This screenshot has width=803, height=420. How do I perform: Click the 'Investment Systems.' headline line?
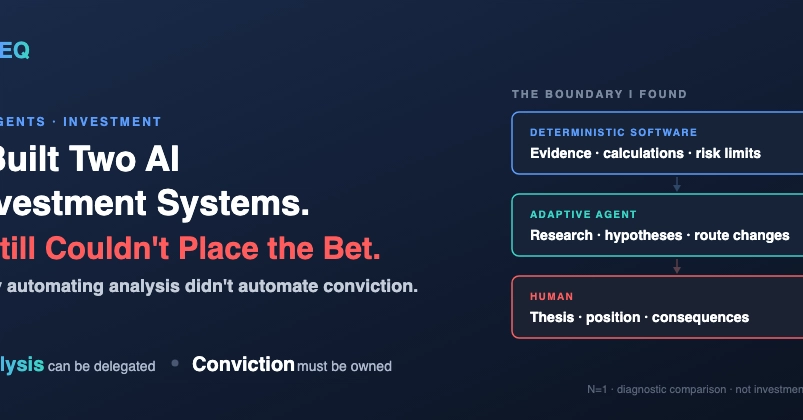pyautogui.click(x=155, y=203)
